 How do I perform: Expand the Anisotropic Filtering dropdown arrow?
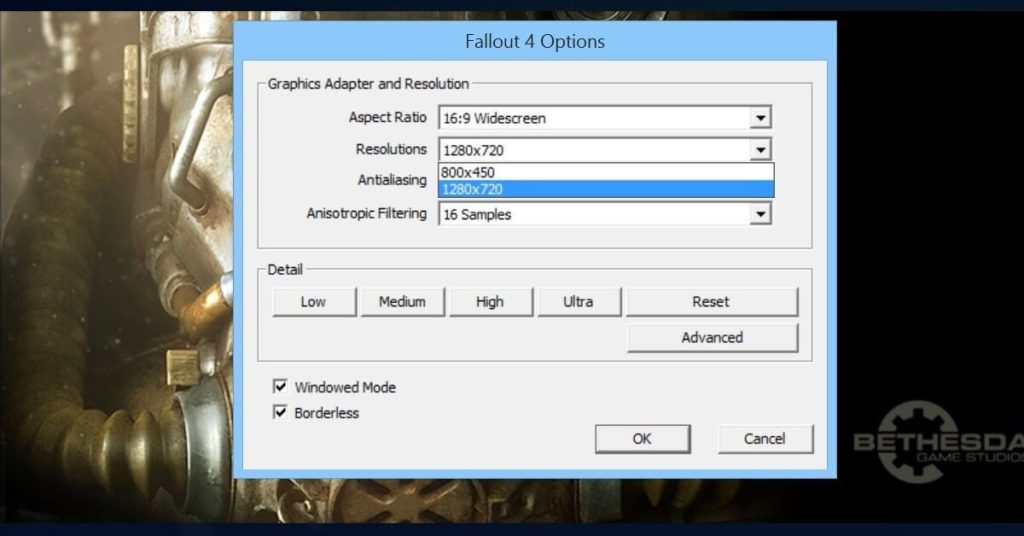[760, 214]
